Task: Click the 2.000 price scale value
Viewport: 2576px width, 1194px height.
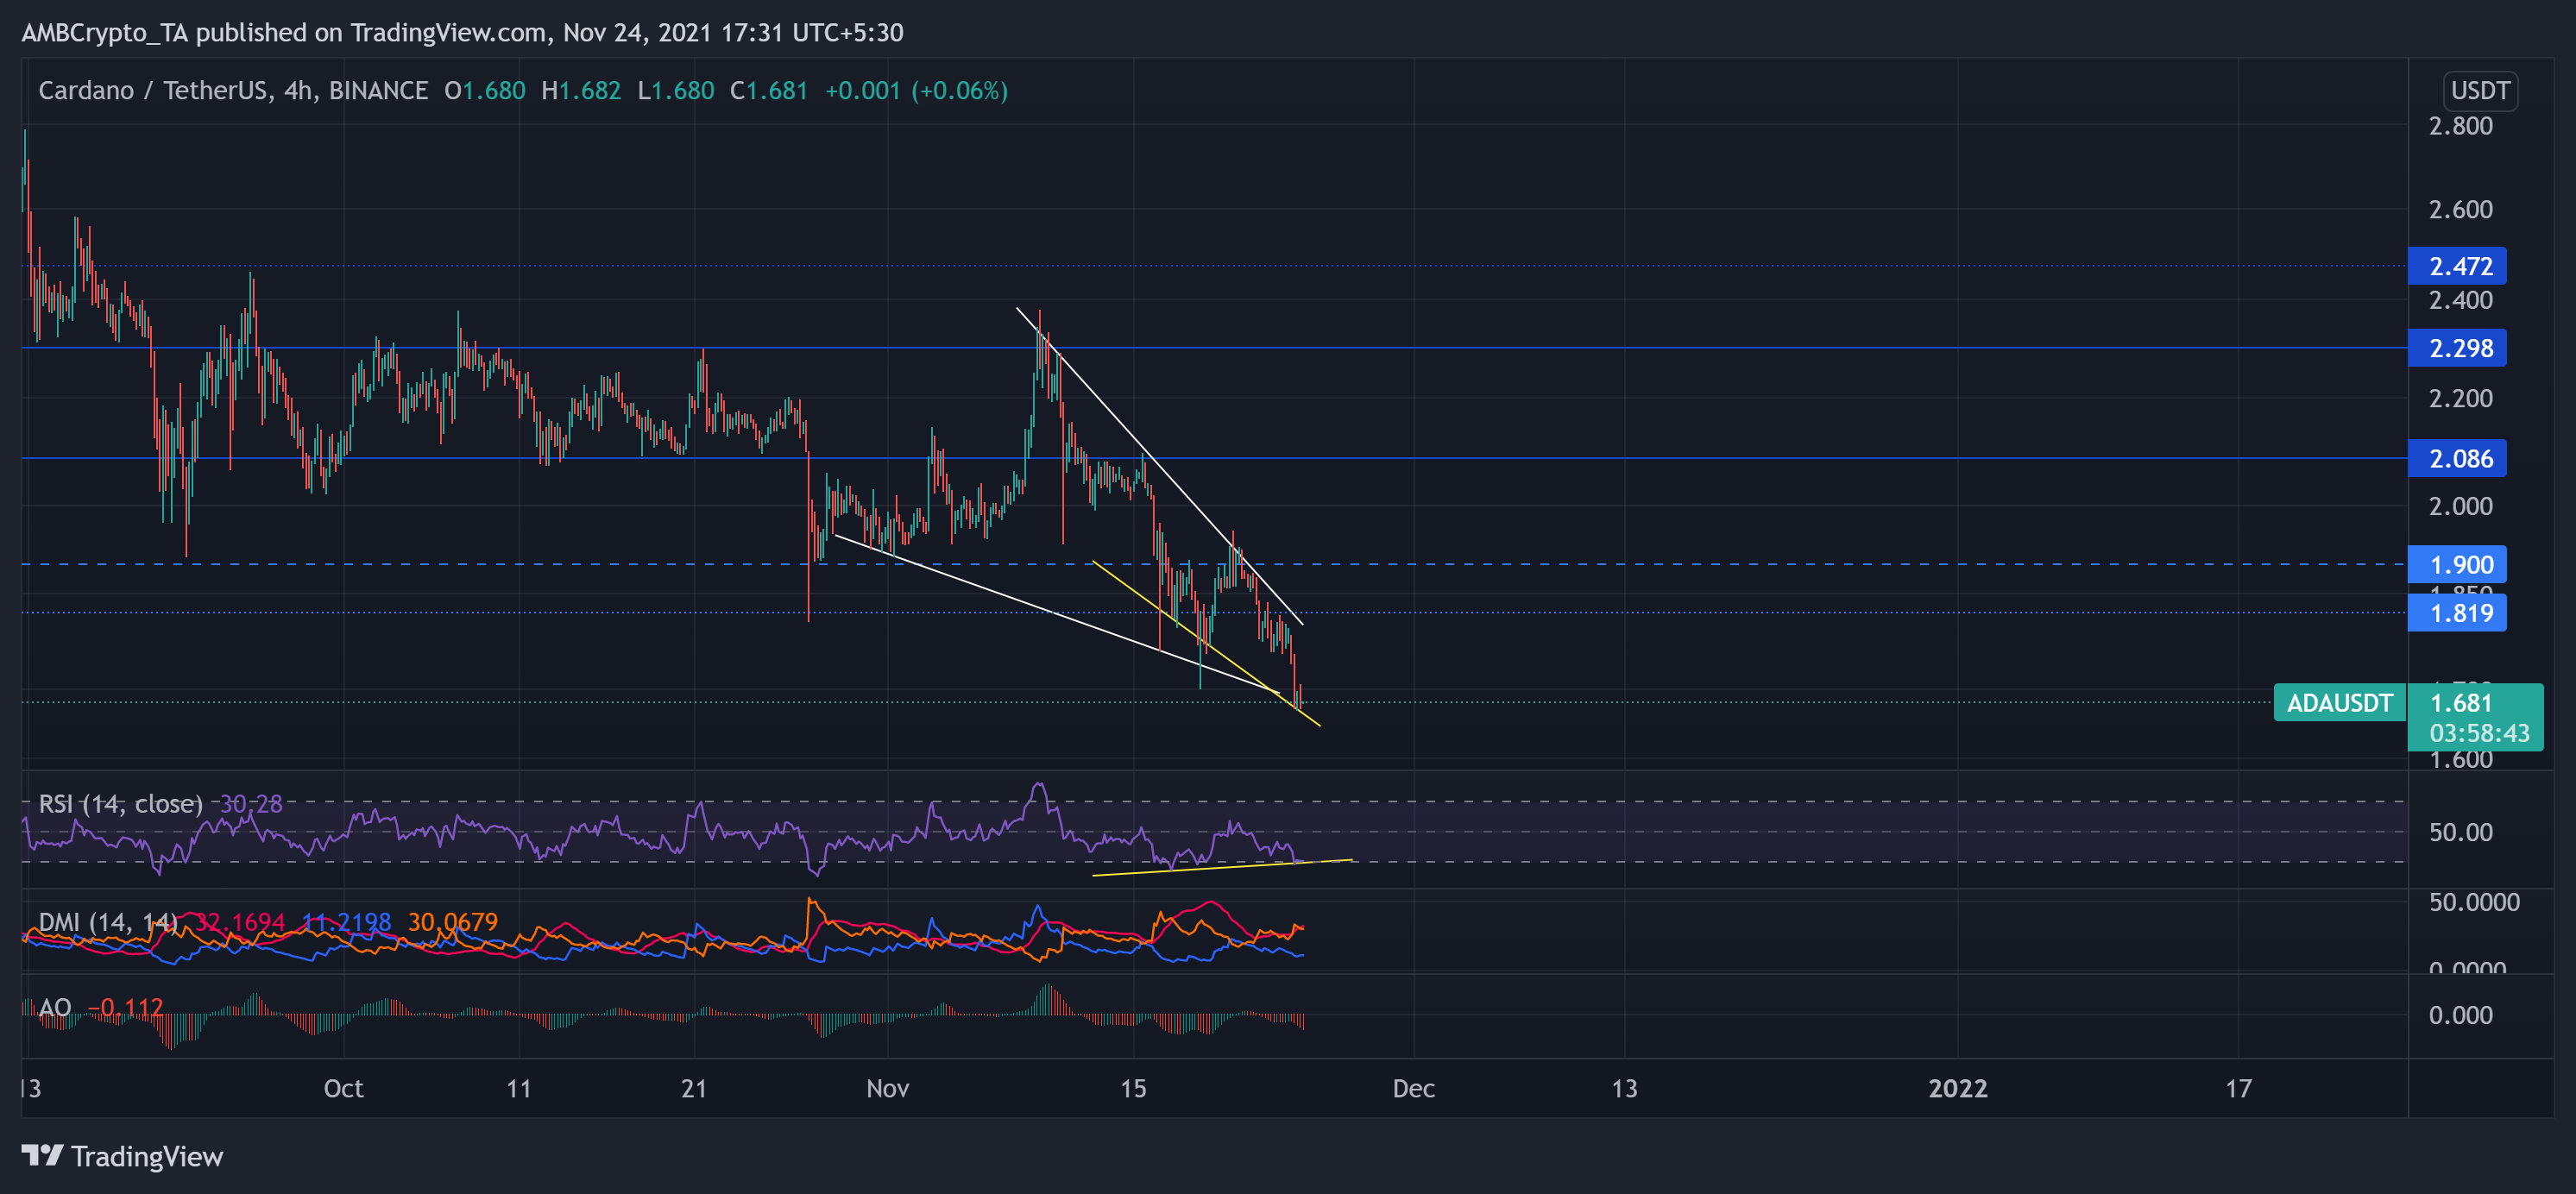Action: [2460, 506]
